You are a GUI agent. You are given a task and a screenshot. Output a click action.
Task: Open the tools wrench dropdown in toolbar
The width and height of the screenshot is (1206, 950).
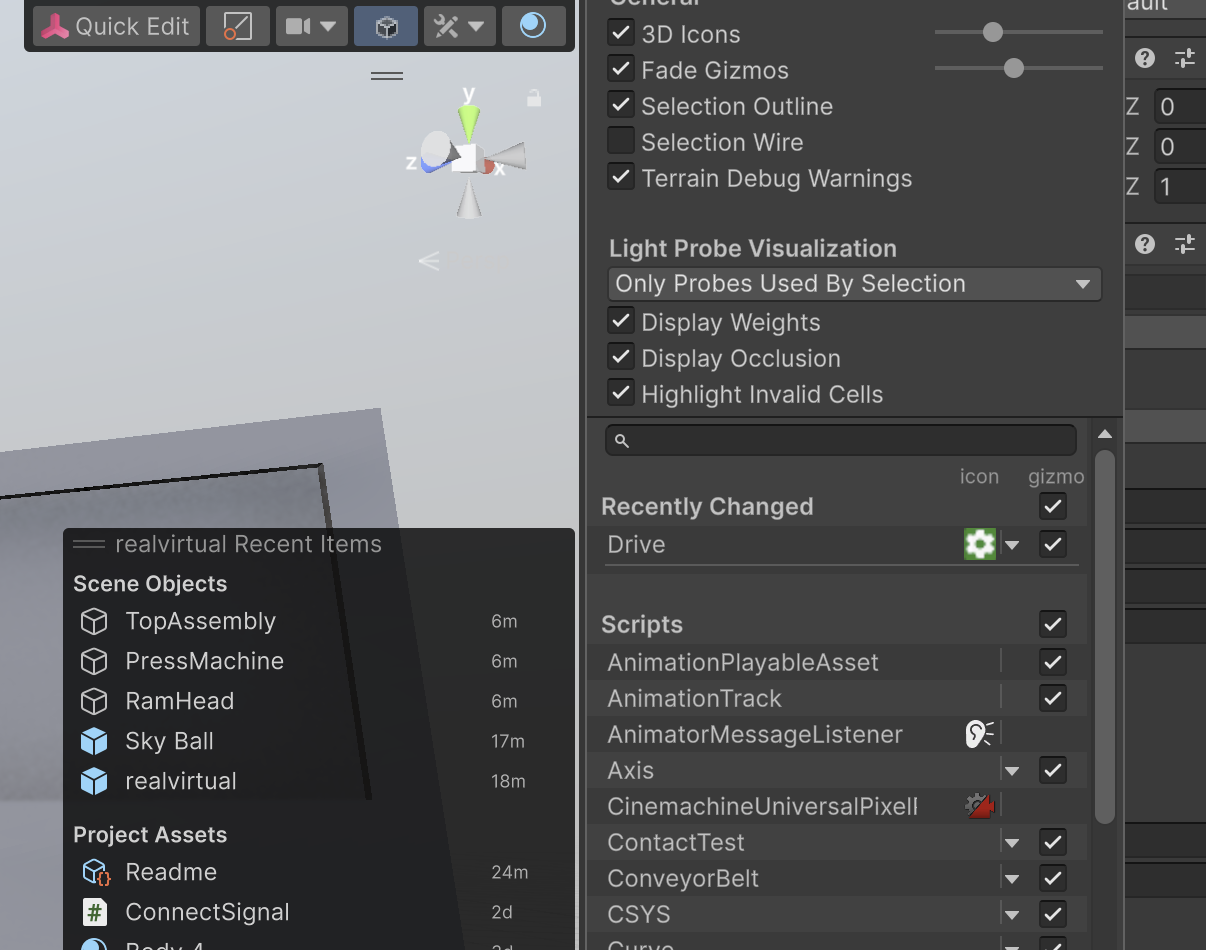[459, 26]
